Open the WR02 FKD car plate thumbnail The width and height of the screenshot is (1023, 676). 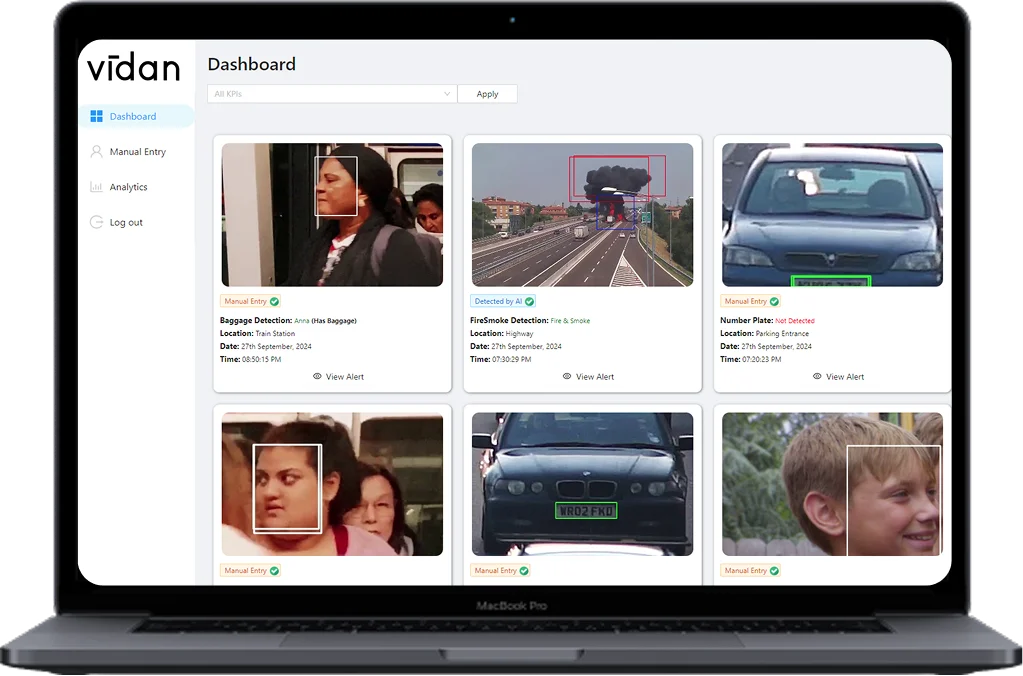click(582, 484)
